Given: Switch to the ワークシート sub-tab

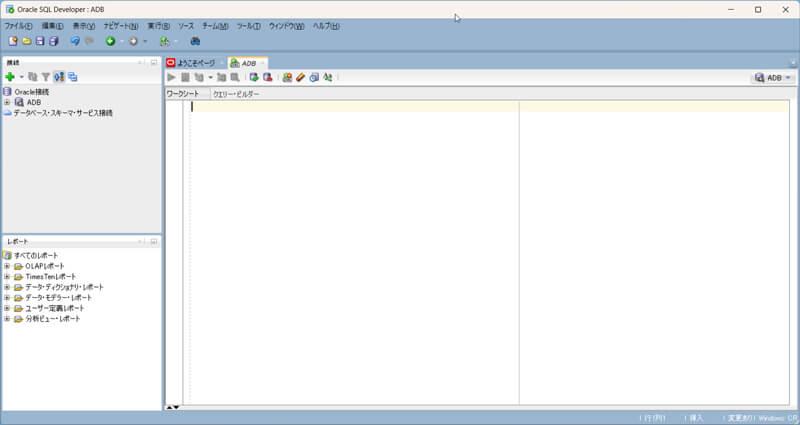Looking at the screenshot, I should [183, 94].
